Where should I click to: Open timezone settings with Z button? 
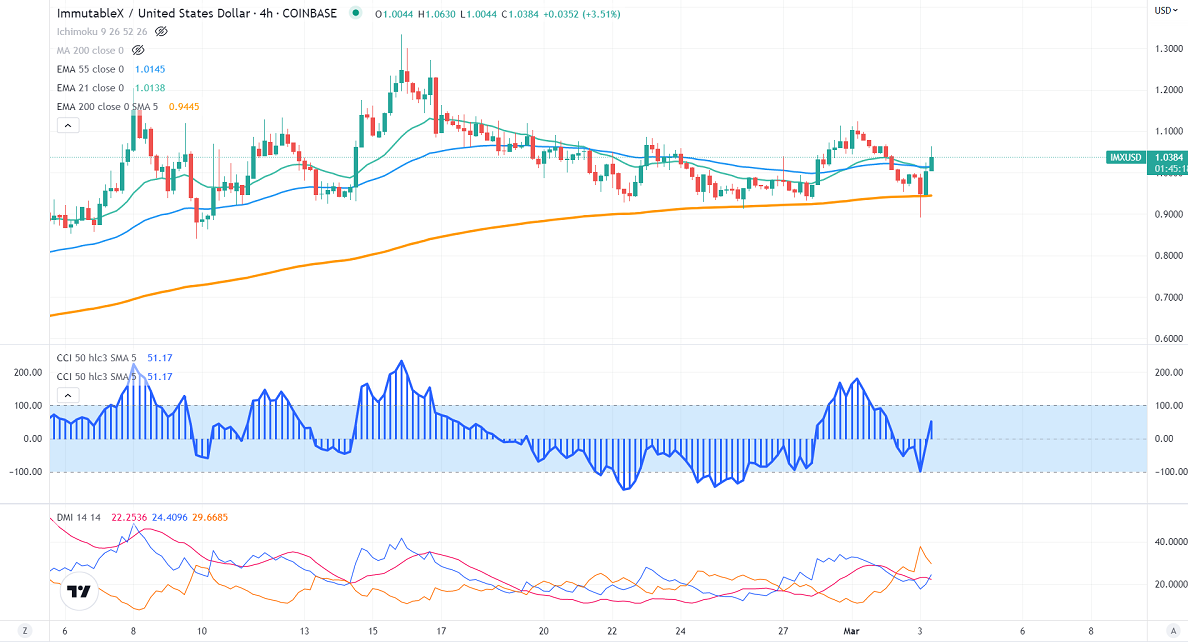pos(26,632)
